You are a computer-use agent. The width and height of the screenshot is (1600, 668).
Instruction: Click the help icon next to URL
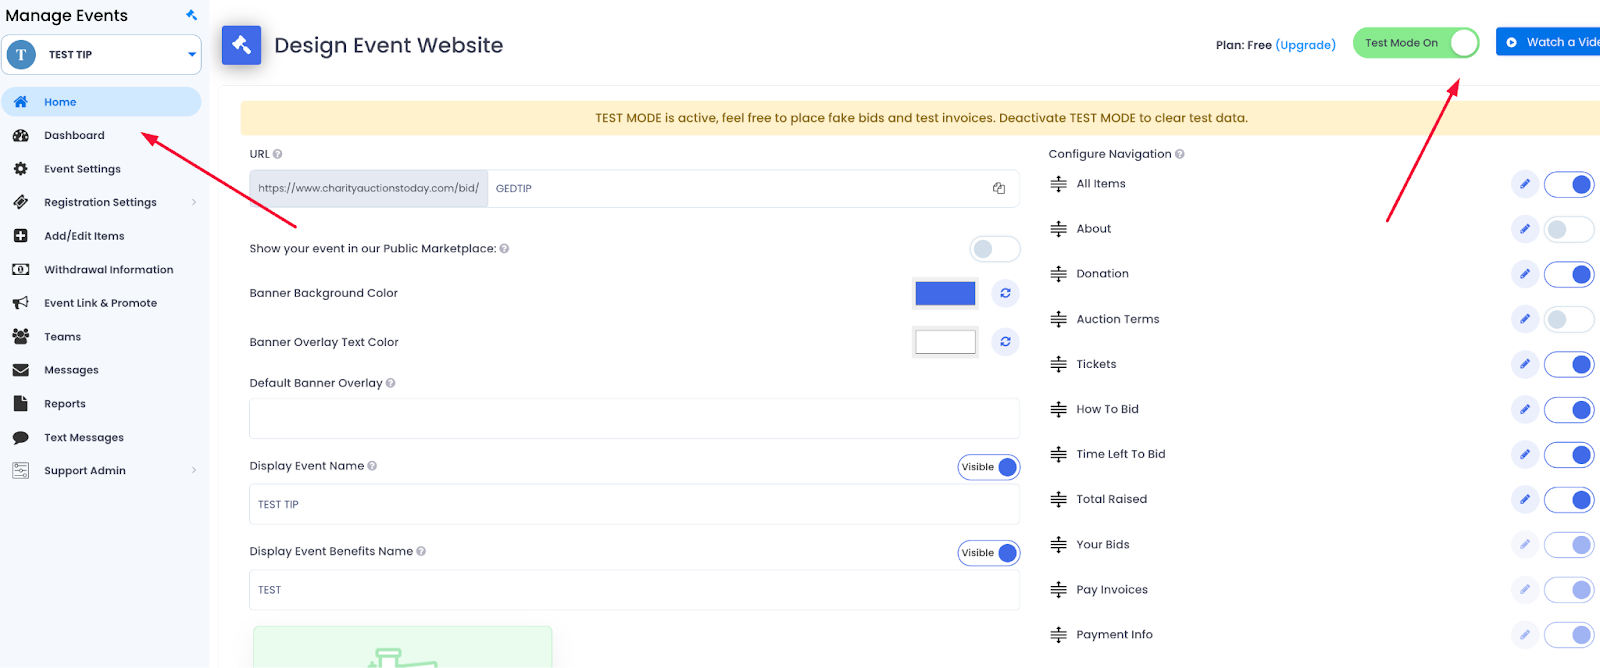tap(278, 154)
